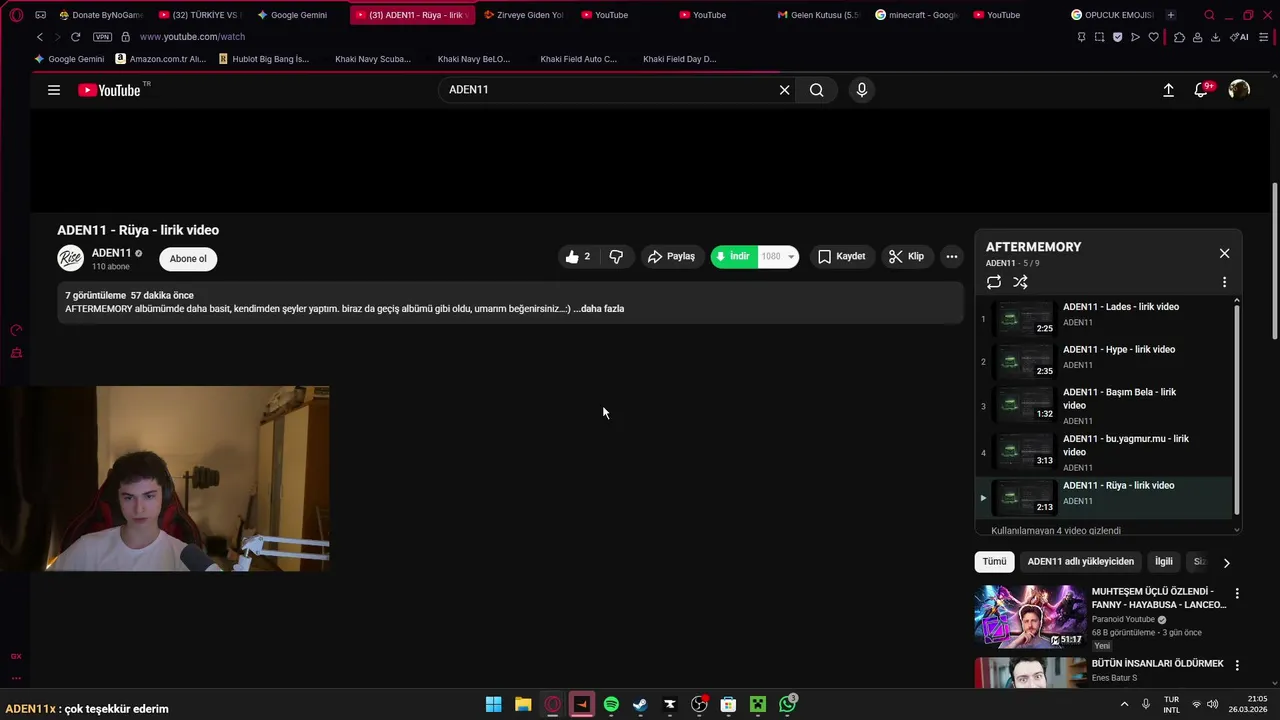Open Steam from the taskbar
1280x720 pixels.
(640, 704)
